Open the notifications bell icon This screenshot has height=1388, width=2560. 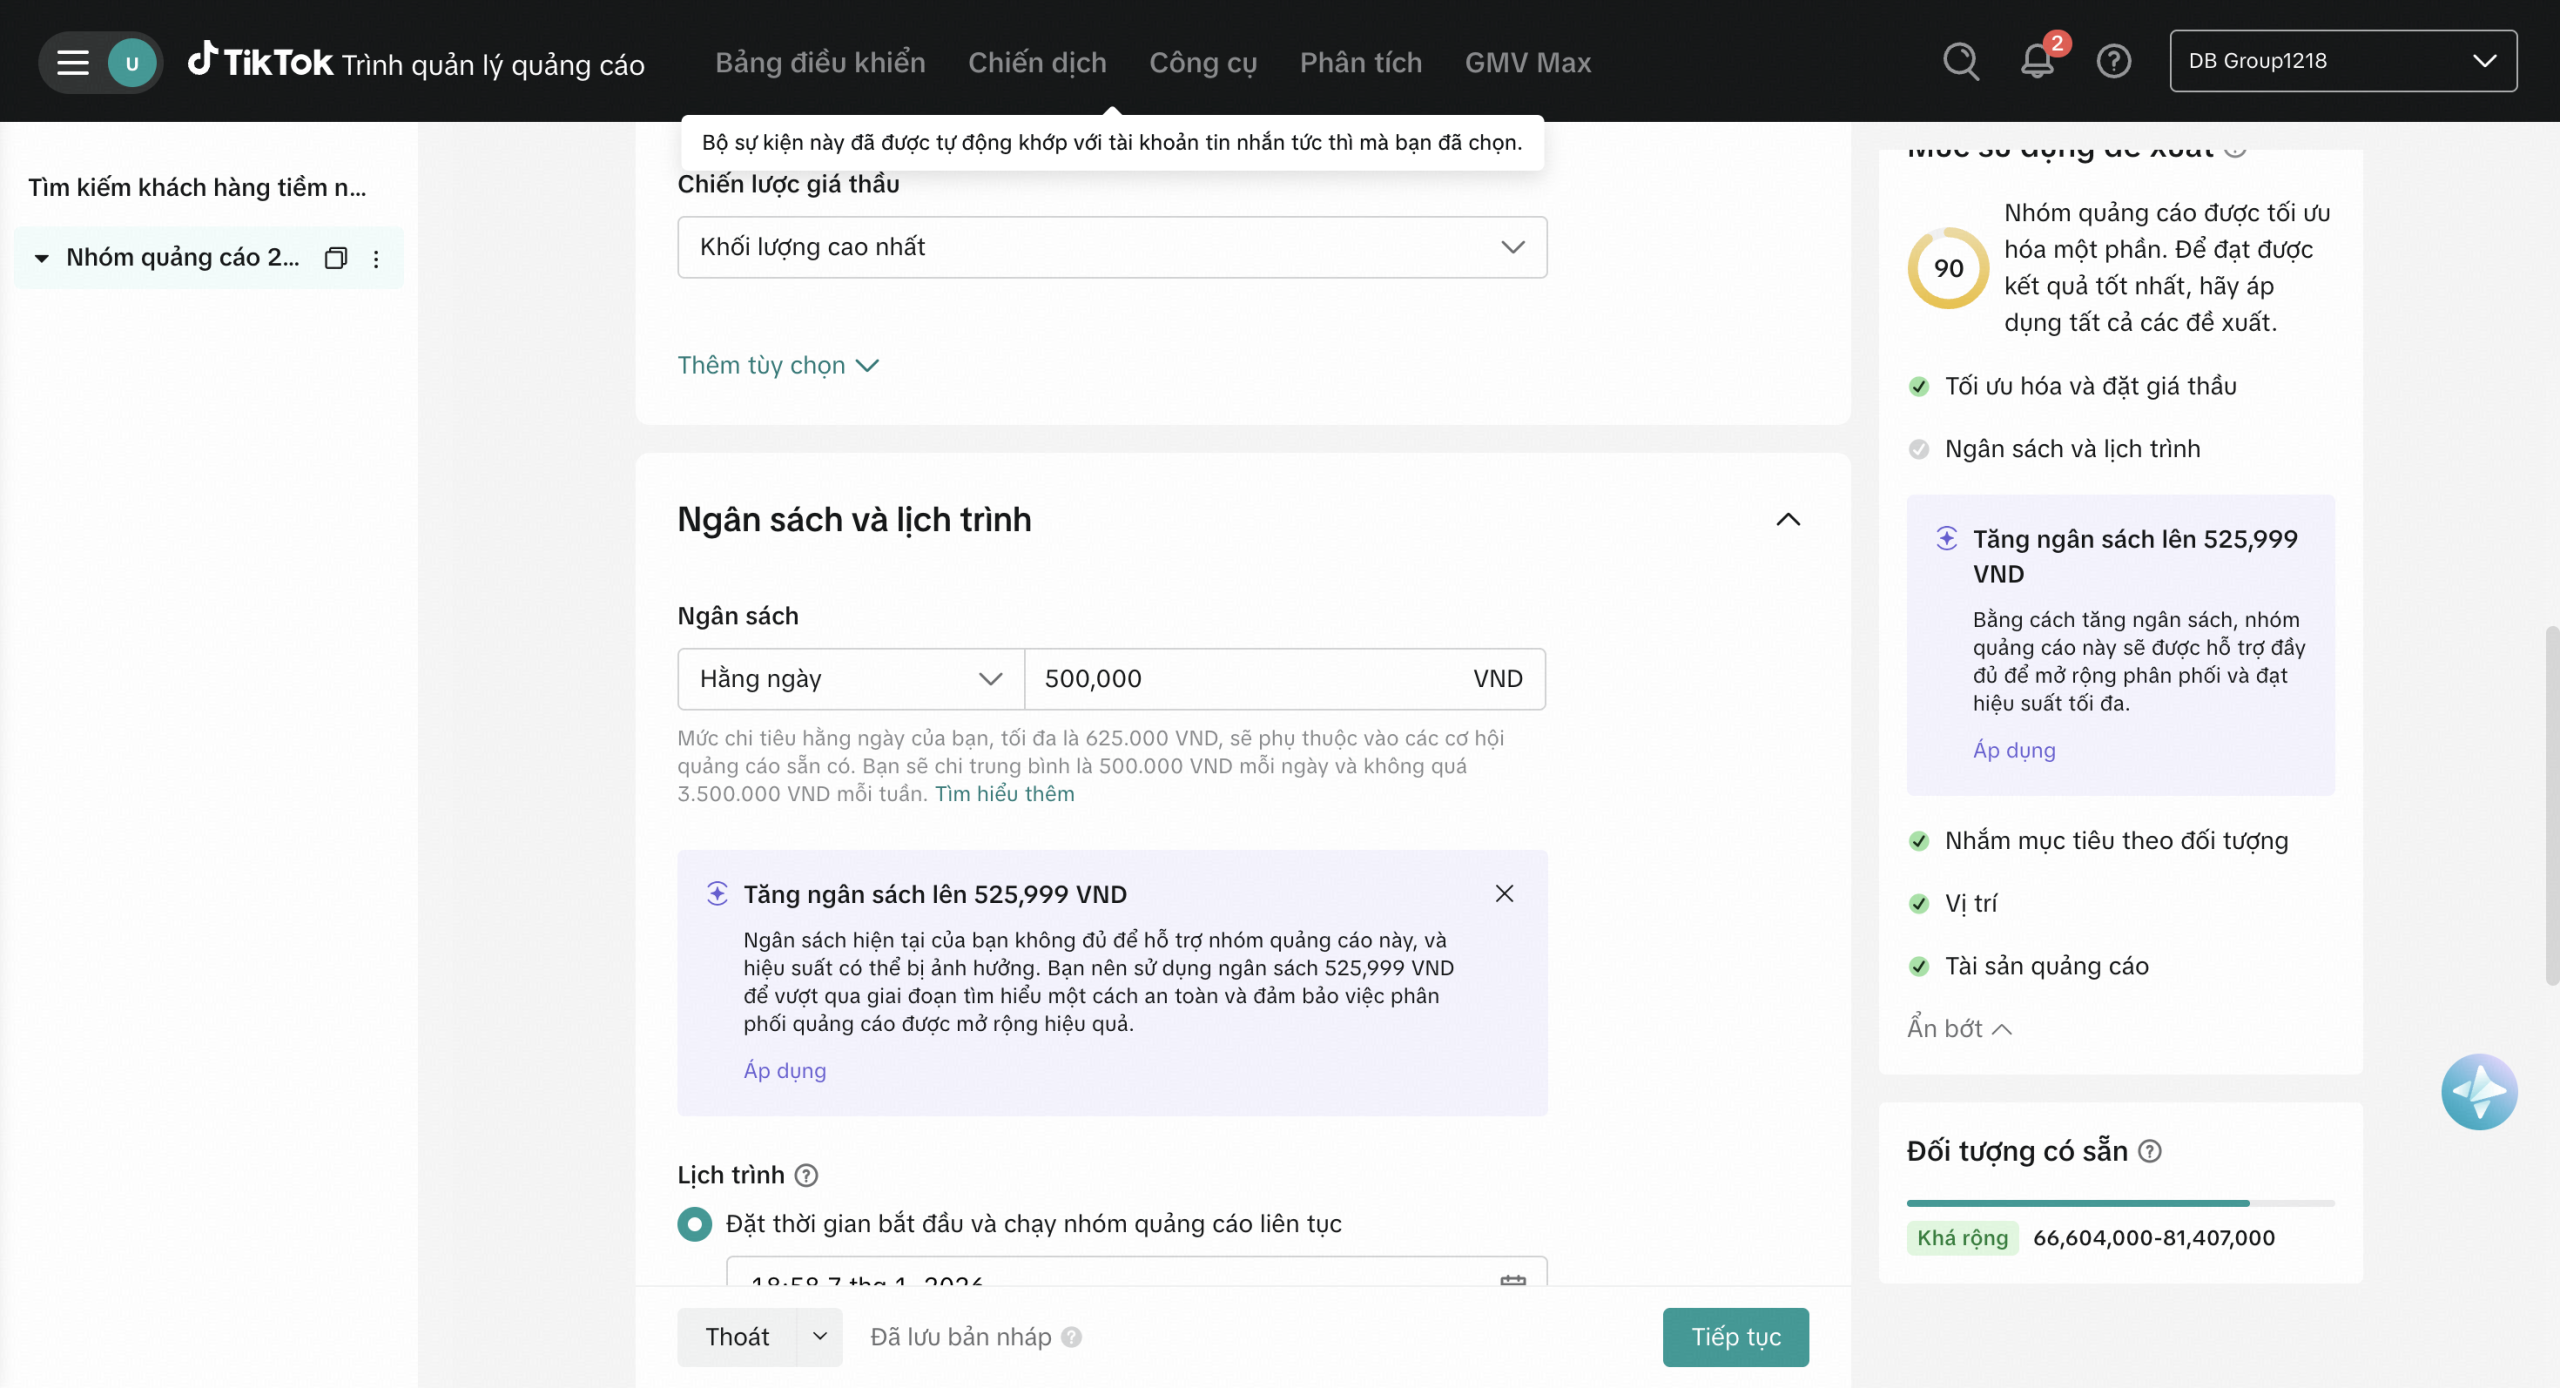(2037, 62)
